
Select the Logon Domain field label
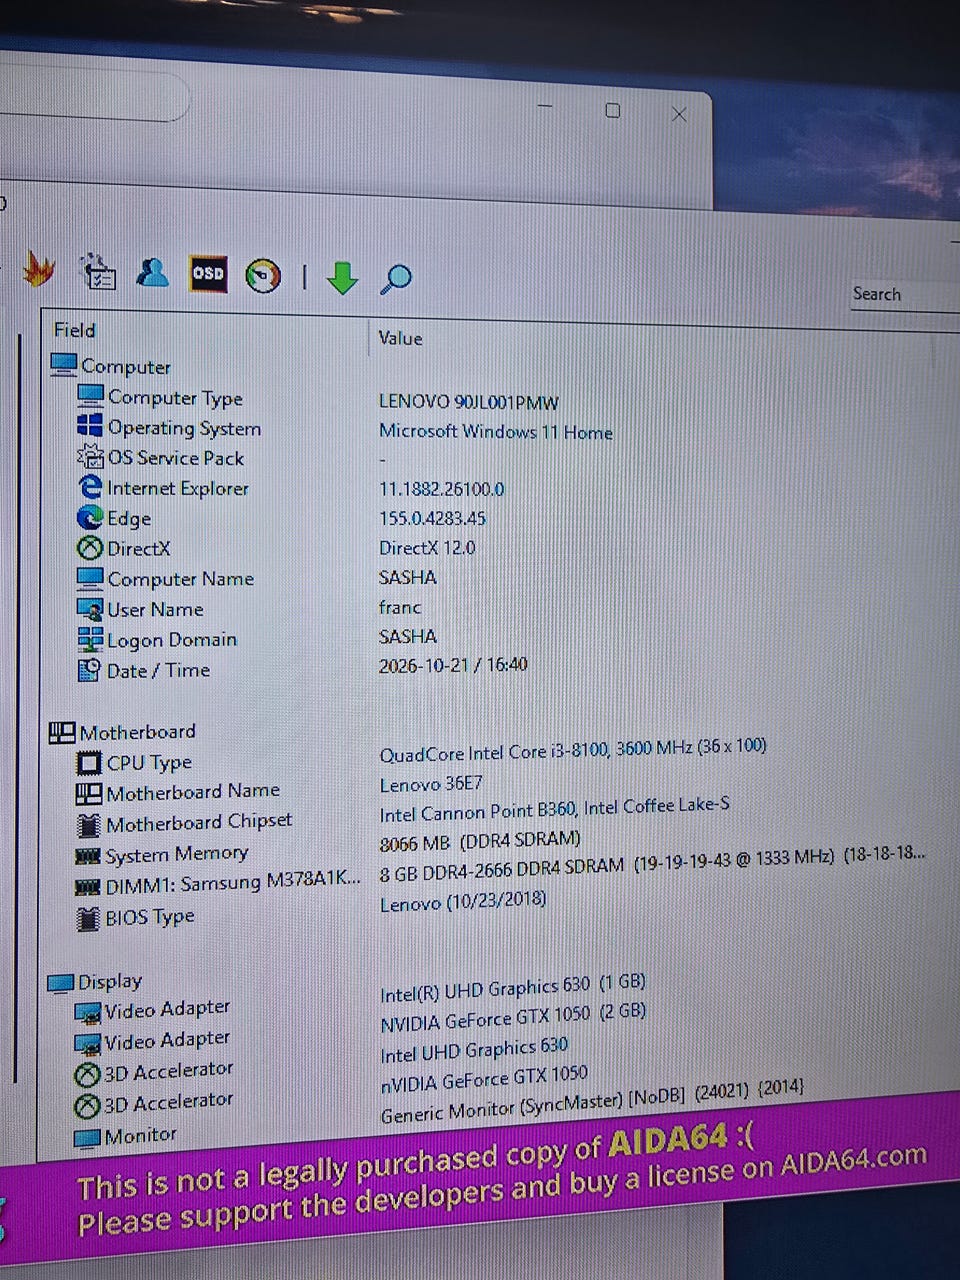(172, 640)
